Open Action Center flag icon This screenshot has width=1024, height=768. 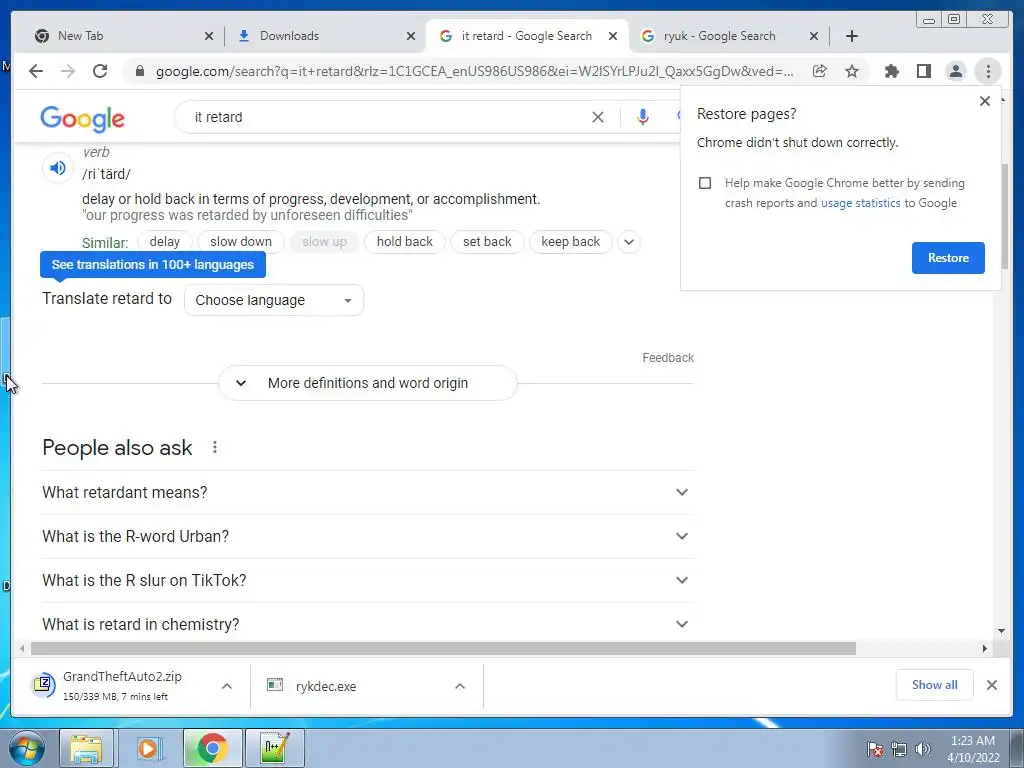click(x=874, y=749)
